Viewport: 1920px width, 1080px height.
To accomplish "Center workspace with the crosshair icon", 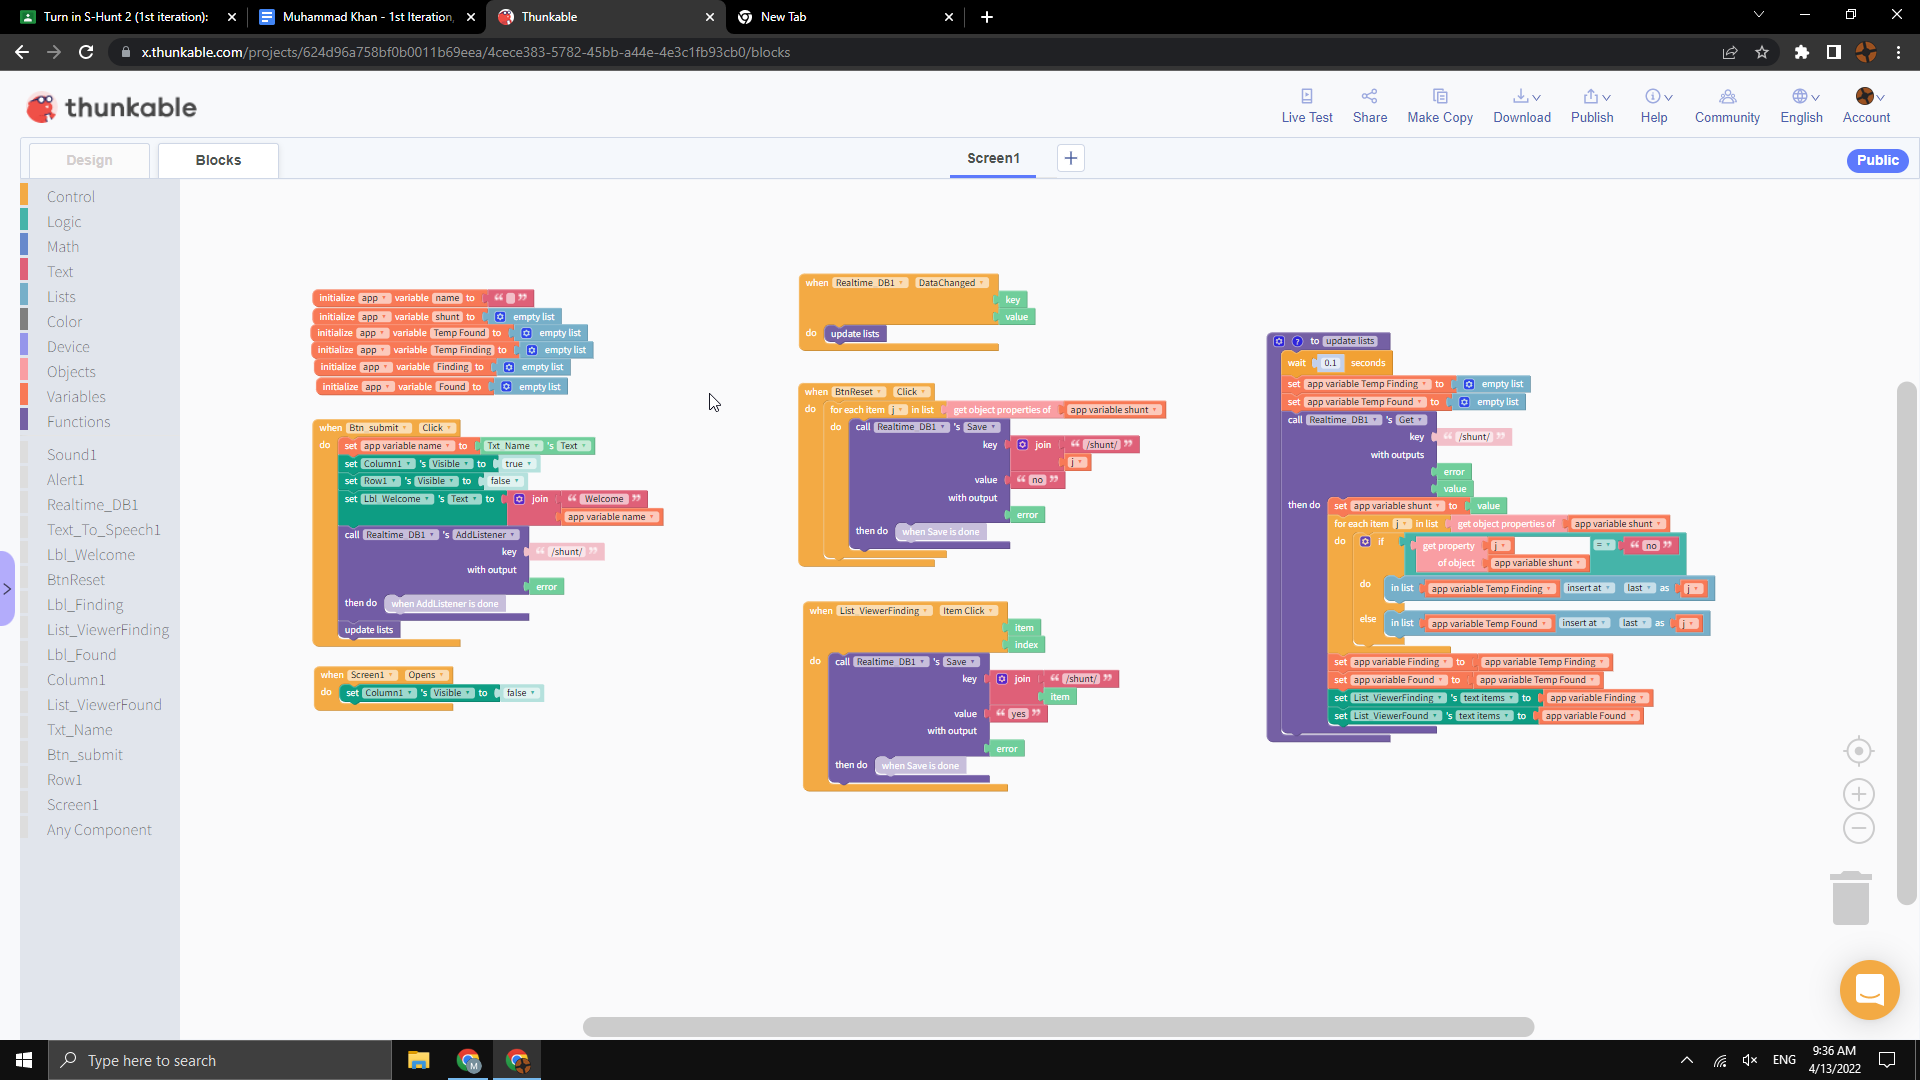I will [x=1858, y=751].
